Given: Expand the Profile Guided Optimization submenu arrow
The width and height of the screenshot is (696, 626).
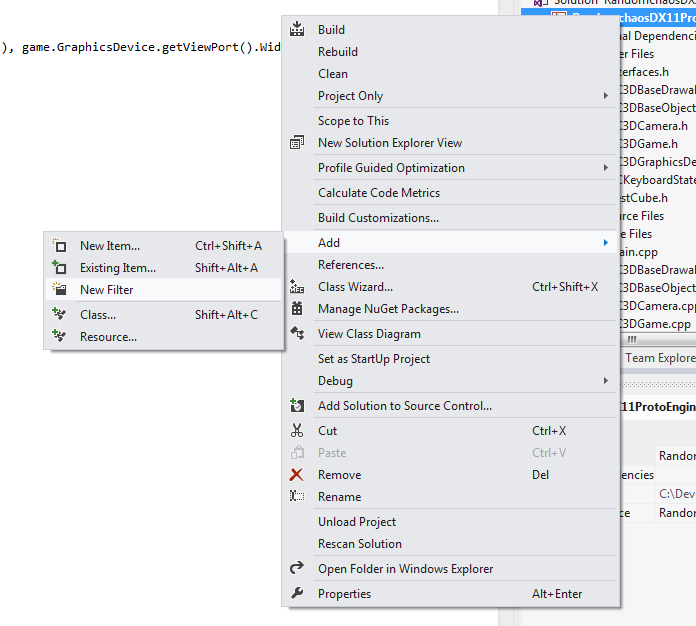Looking at the screenshot, I should [x=605, y=167].
